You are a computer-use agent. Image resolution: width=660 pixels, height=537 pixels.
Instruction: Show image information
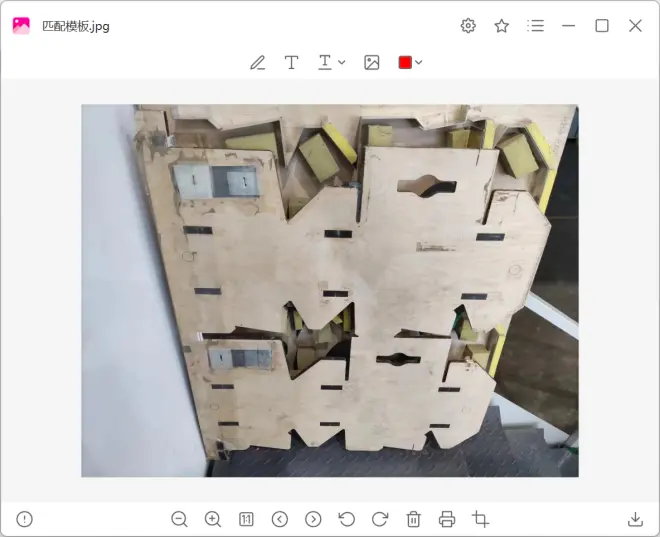click(25, 519)
